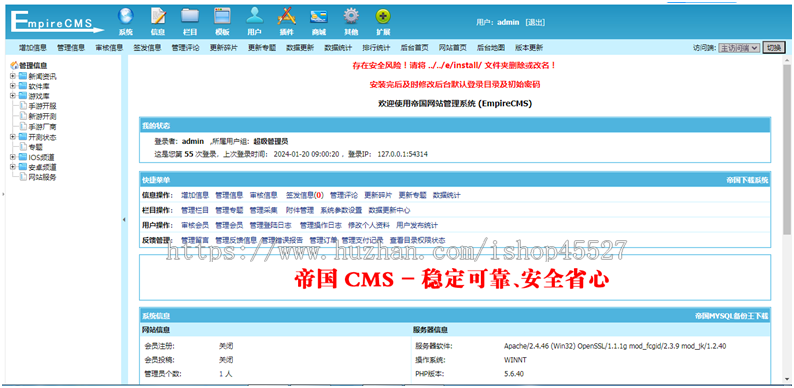Click 网站首页 in the top submenu bar
Image resolution: width=794 pixels, height=388 pixels.
coord(453,48)
